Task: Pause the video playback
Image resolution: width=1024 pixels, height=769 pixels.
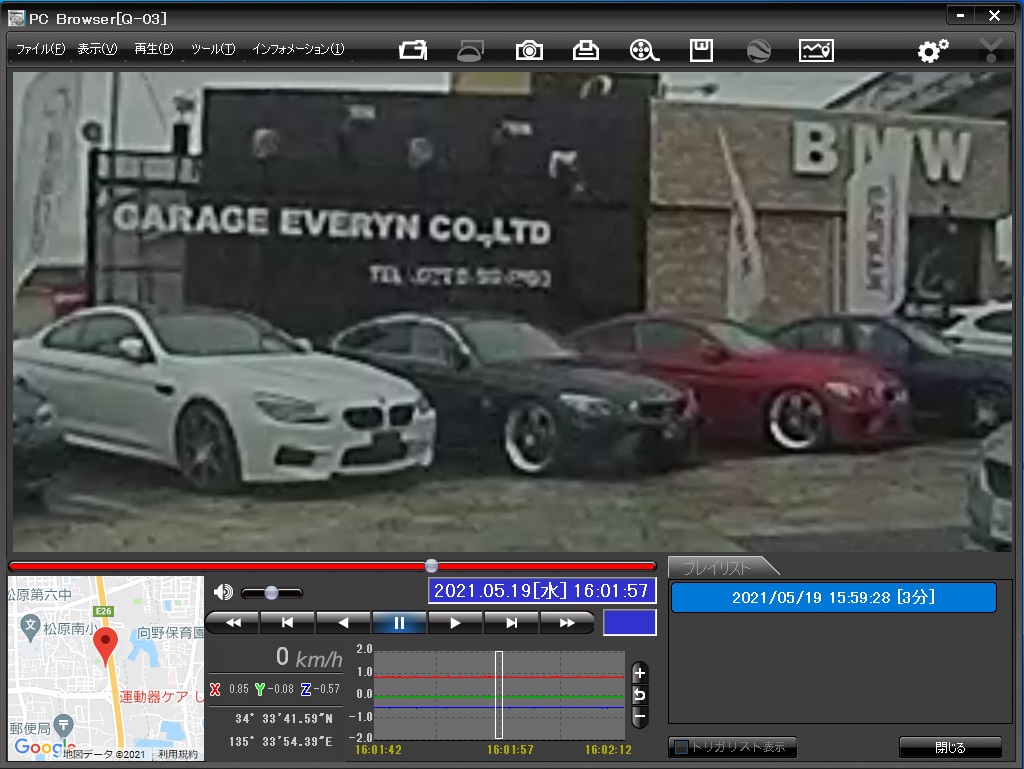Action: (x=399, y=623)
